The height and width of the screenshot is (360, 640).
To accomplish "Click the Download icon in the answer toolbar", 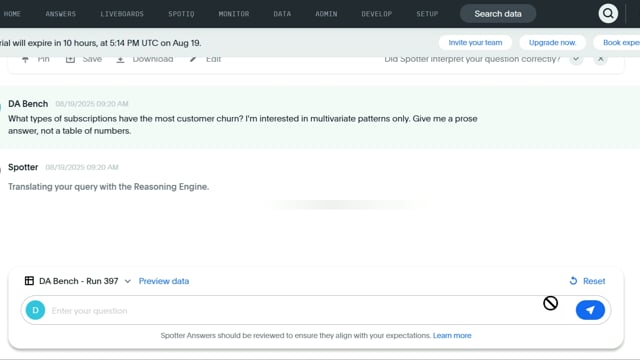I will [x=120, y=60].
